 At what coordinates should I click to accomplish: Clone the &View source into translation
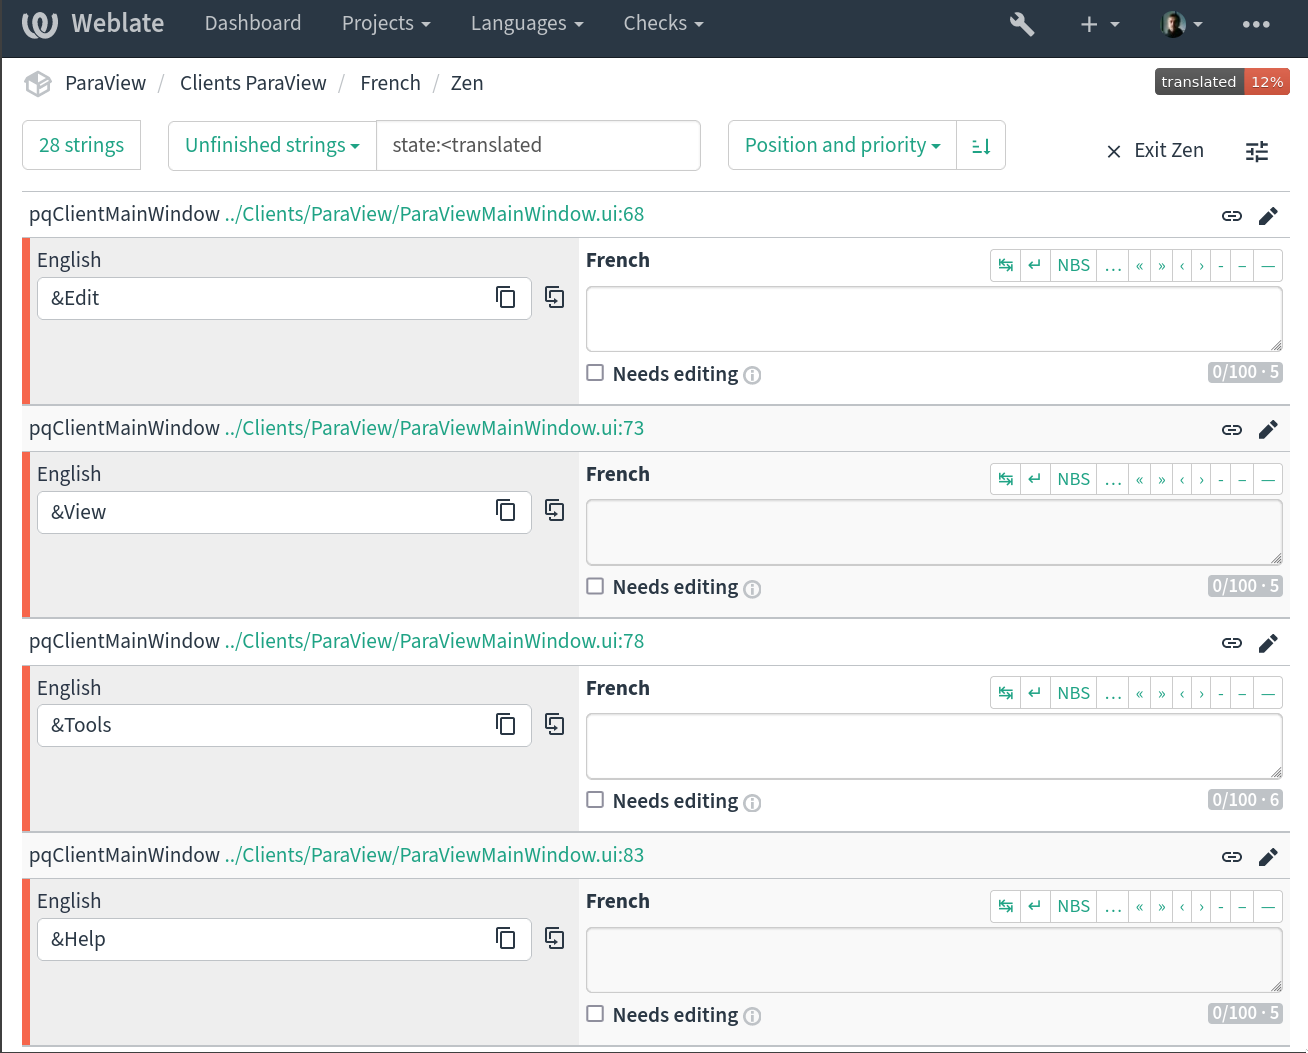(x=554, y=511)
